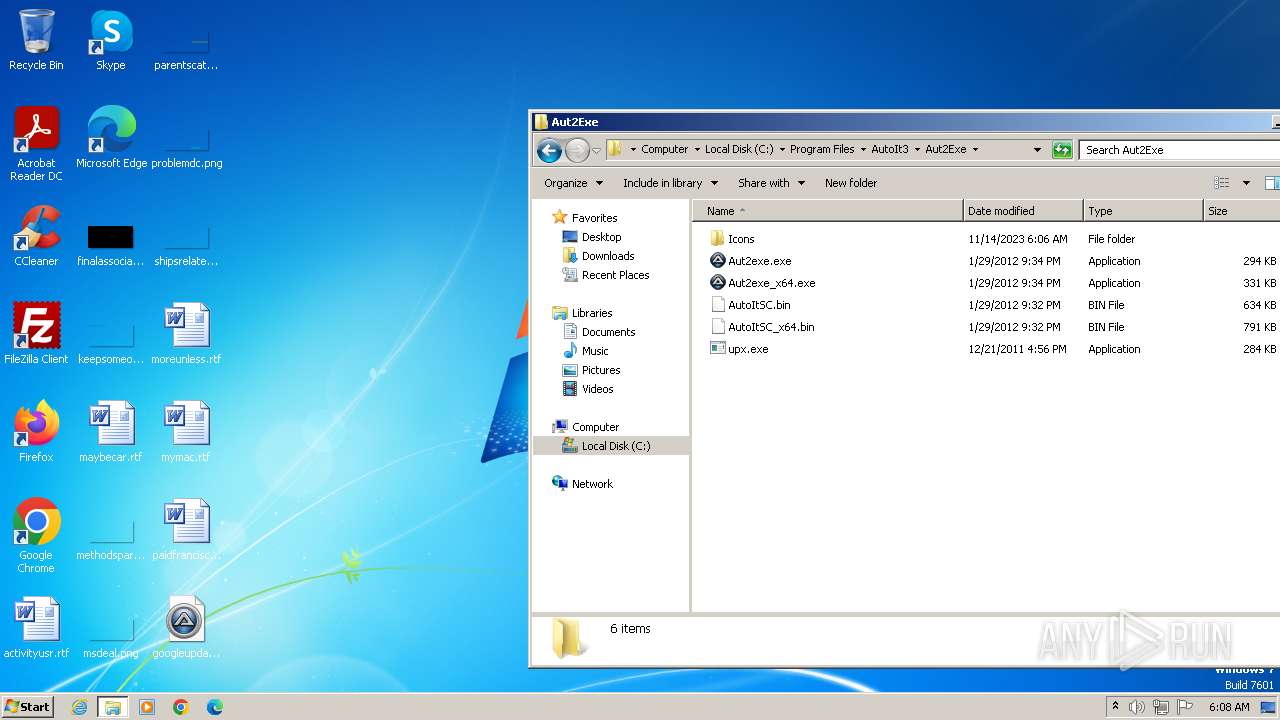Click the New folder button

click(851, 183)
